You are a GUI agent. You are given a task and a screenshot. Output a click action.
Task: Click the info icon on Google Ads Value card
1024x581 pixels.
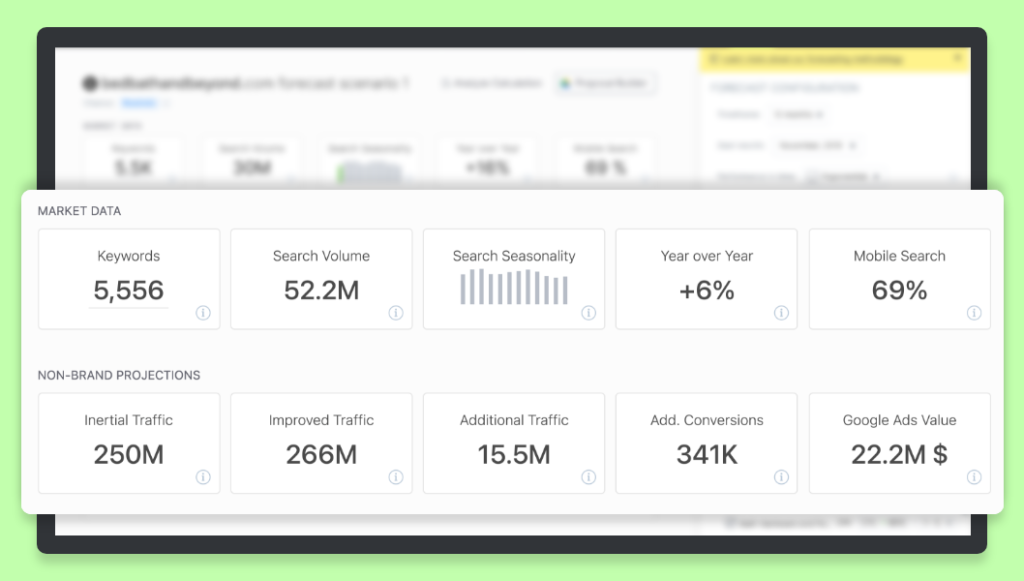click(x=973, y=478)
